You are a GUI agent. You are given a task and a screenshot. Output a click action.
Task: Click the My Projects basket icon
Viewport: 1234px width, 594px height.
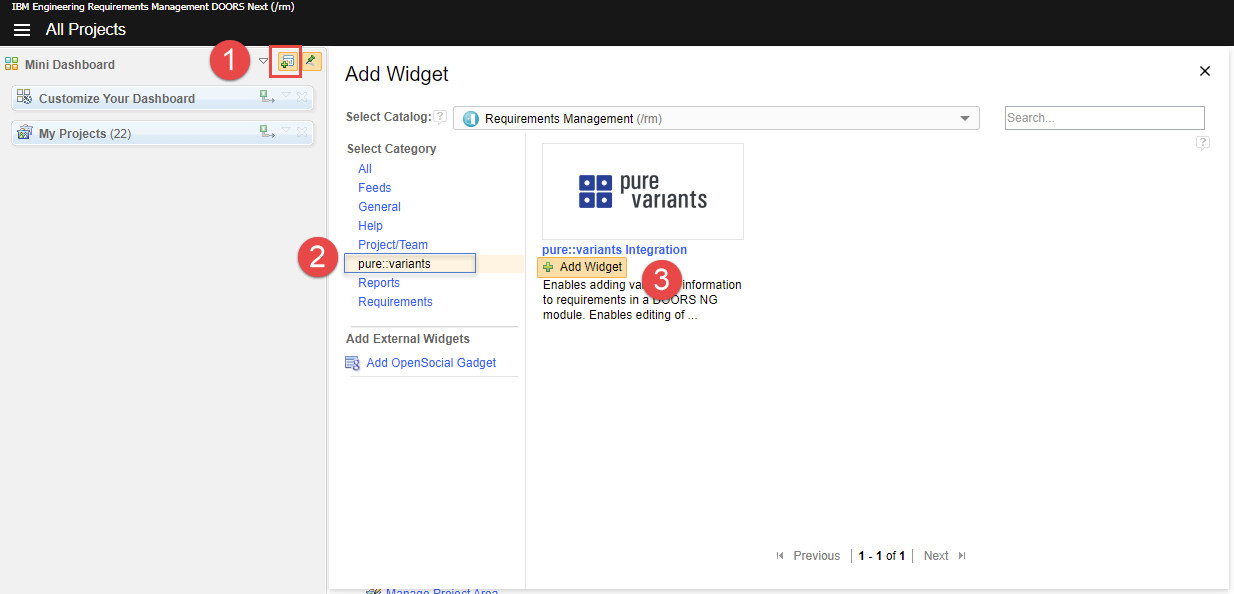pos(23,133)
